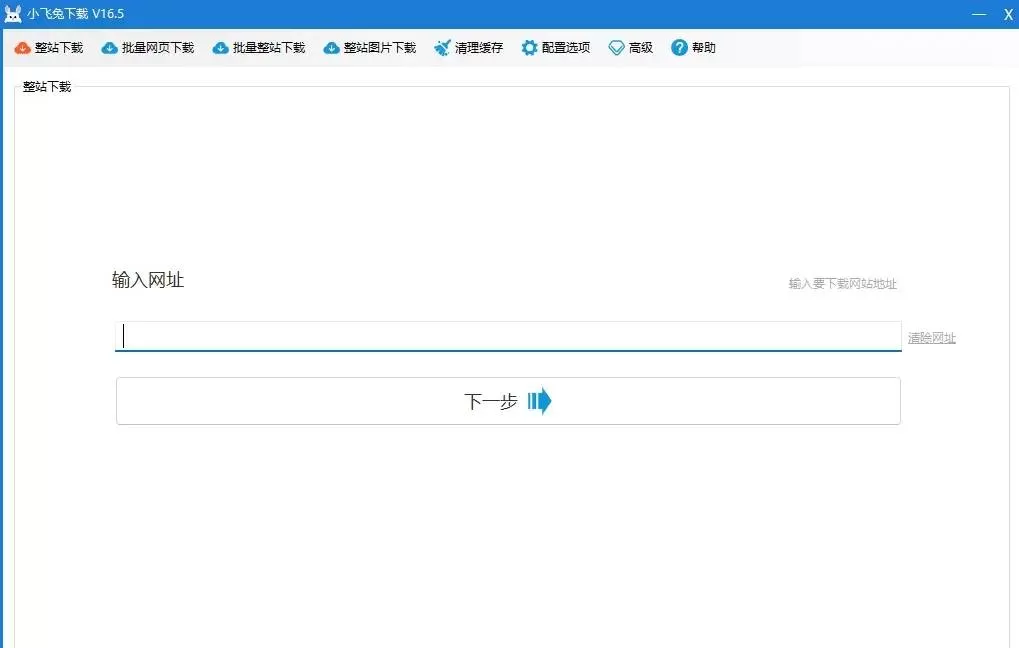Open the 高级 advanced options icon
The image size is (1019, 648).
(615, 47)
